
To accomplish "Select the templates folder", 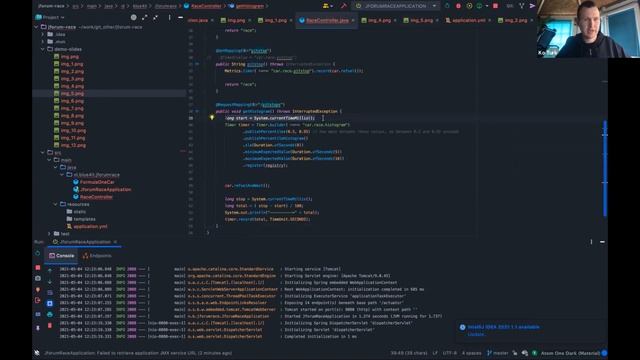I will coord(81,219).
